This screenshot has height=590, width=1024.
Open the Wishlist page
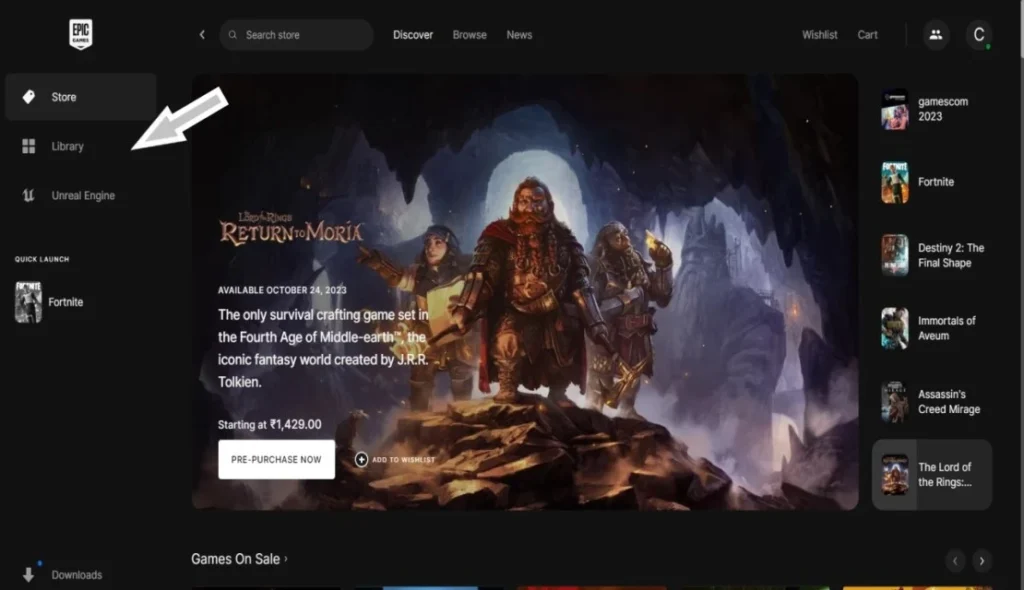[820, 35]
